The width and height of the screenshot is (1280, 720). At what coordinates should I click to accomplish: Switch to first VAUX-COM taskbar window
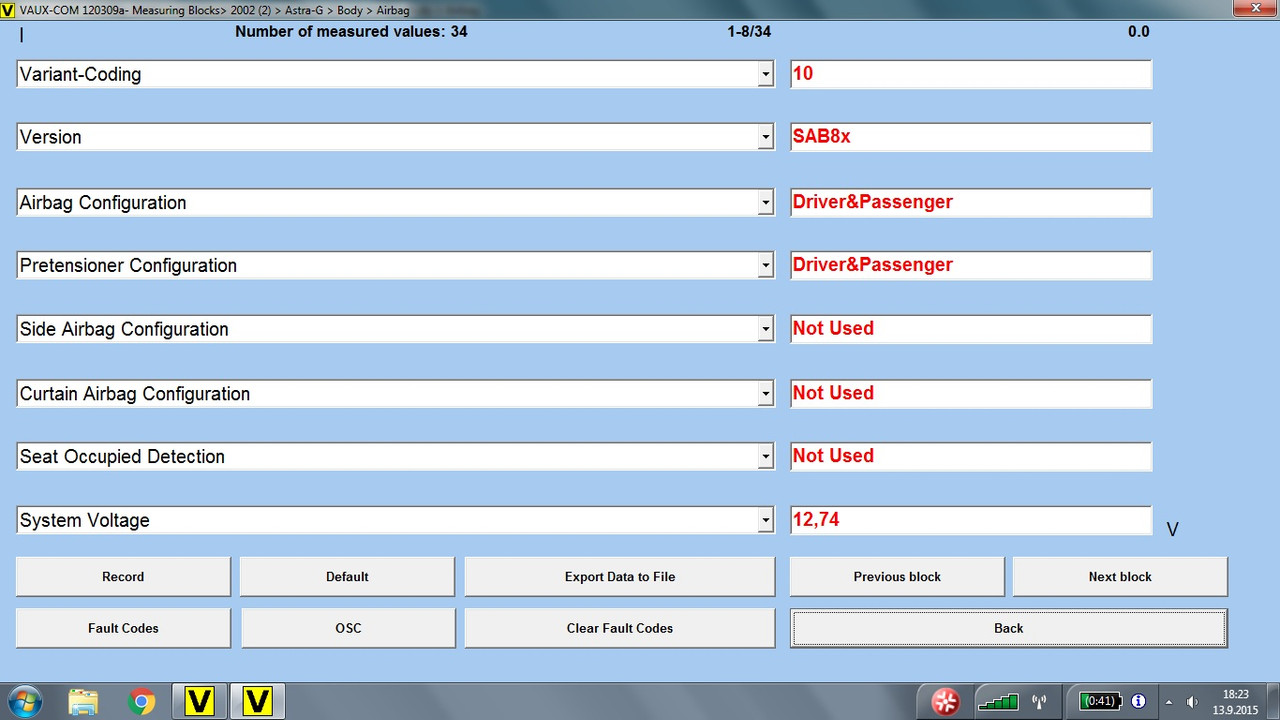coord(200,702)
